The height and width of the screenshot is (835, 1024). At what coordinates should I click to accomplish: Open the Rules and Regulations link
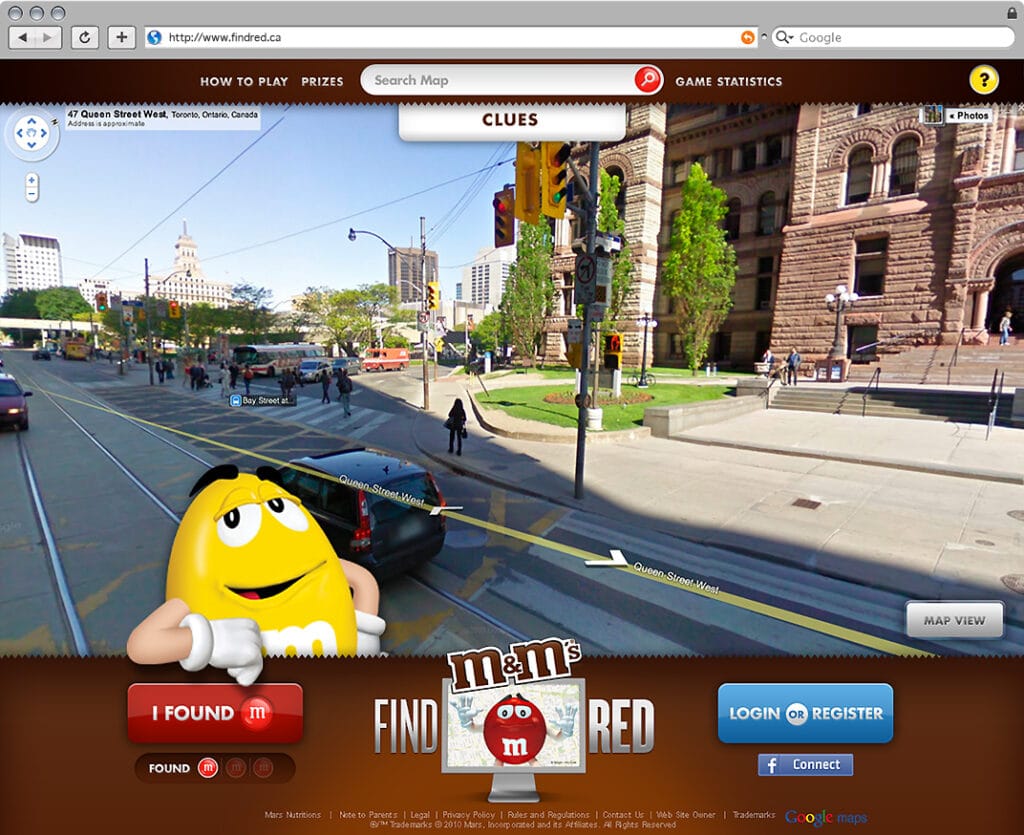549,815
